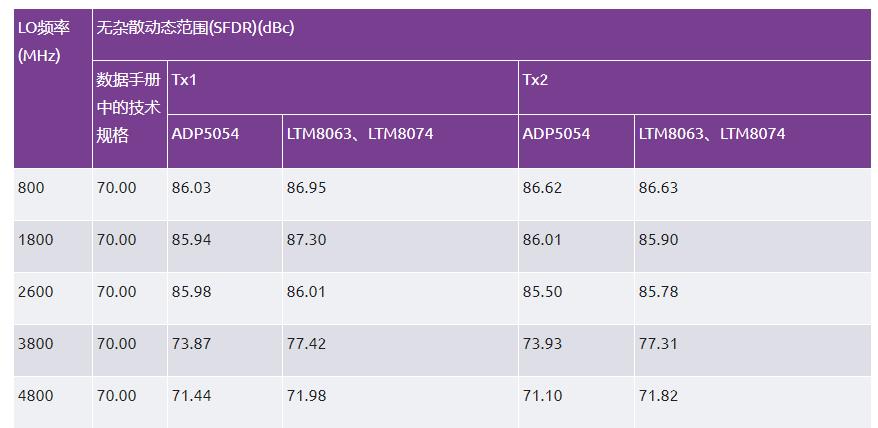Click the 4800 frequency cell

36,396
